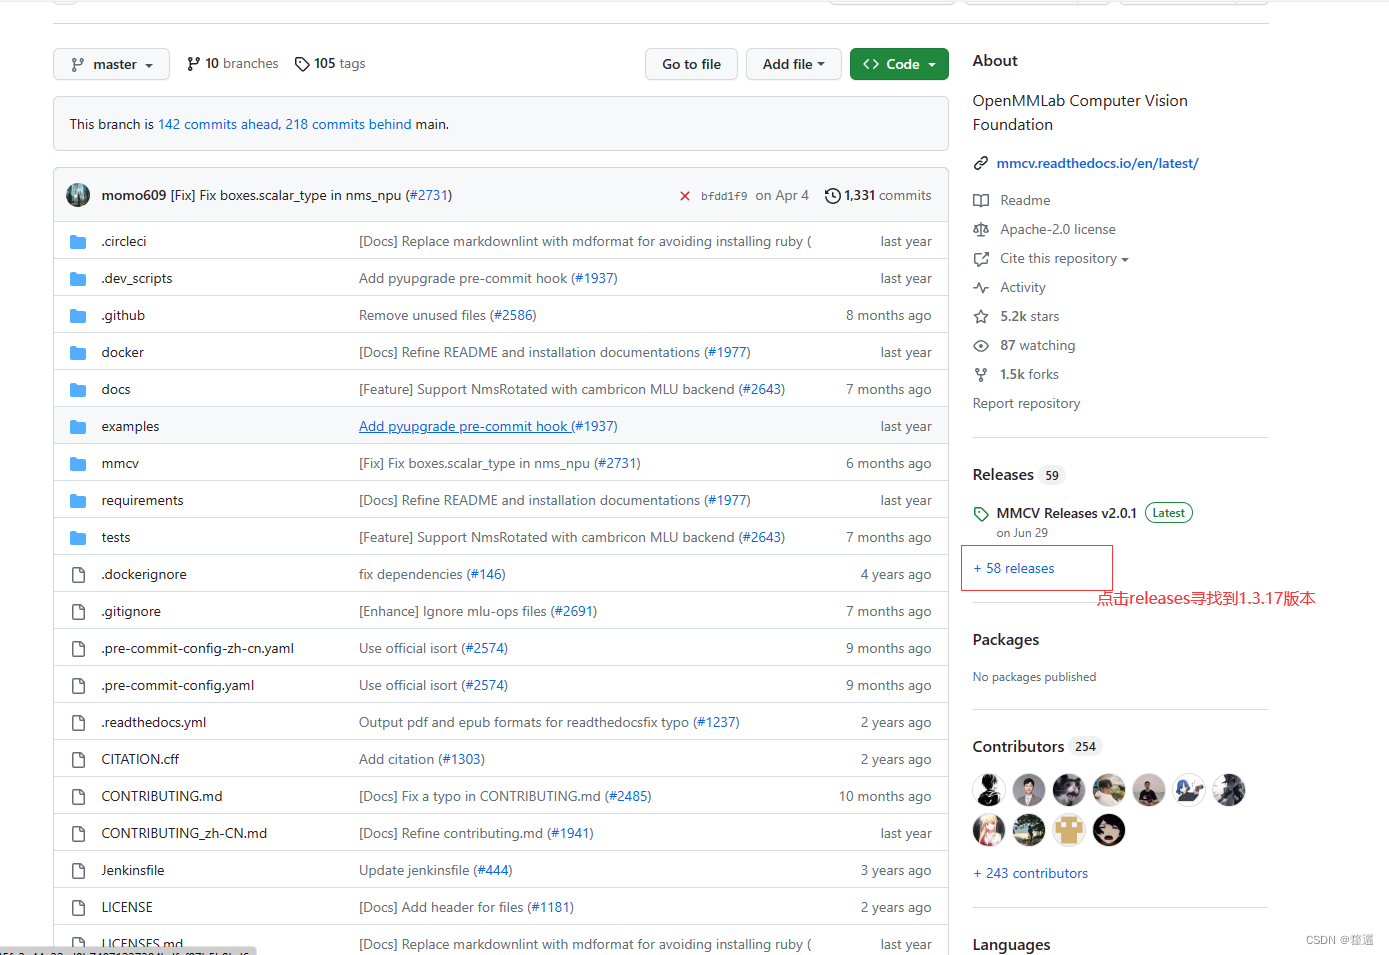Open mmcv.readthedocs.io documentation link
The height and width of the screenshot is (955, 1389).
point(1097,163)
